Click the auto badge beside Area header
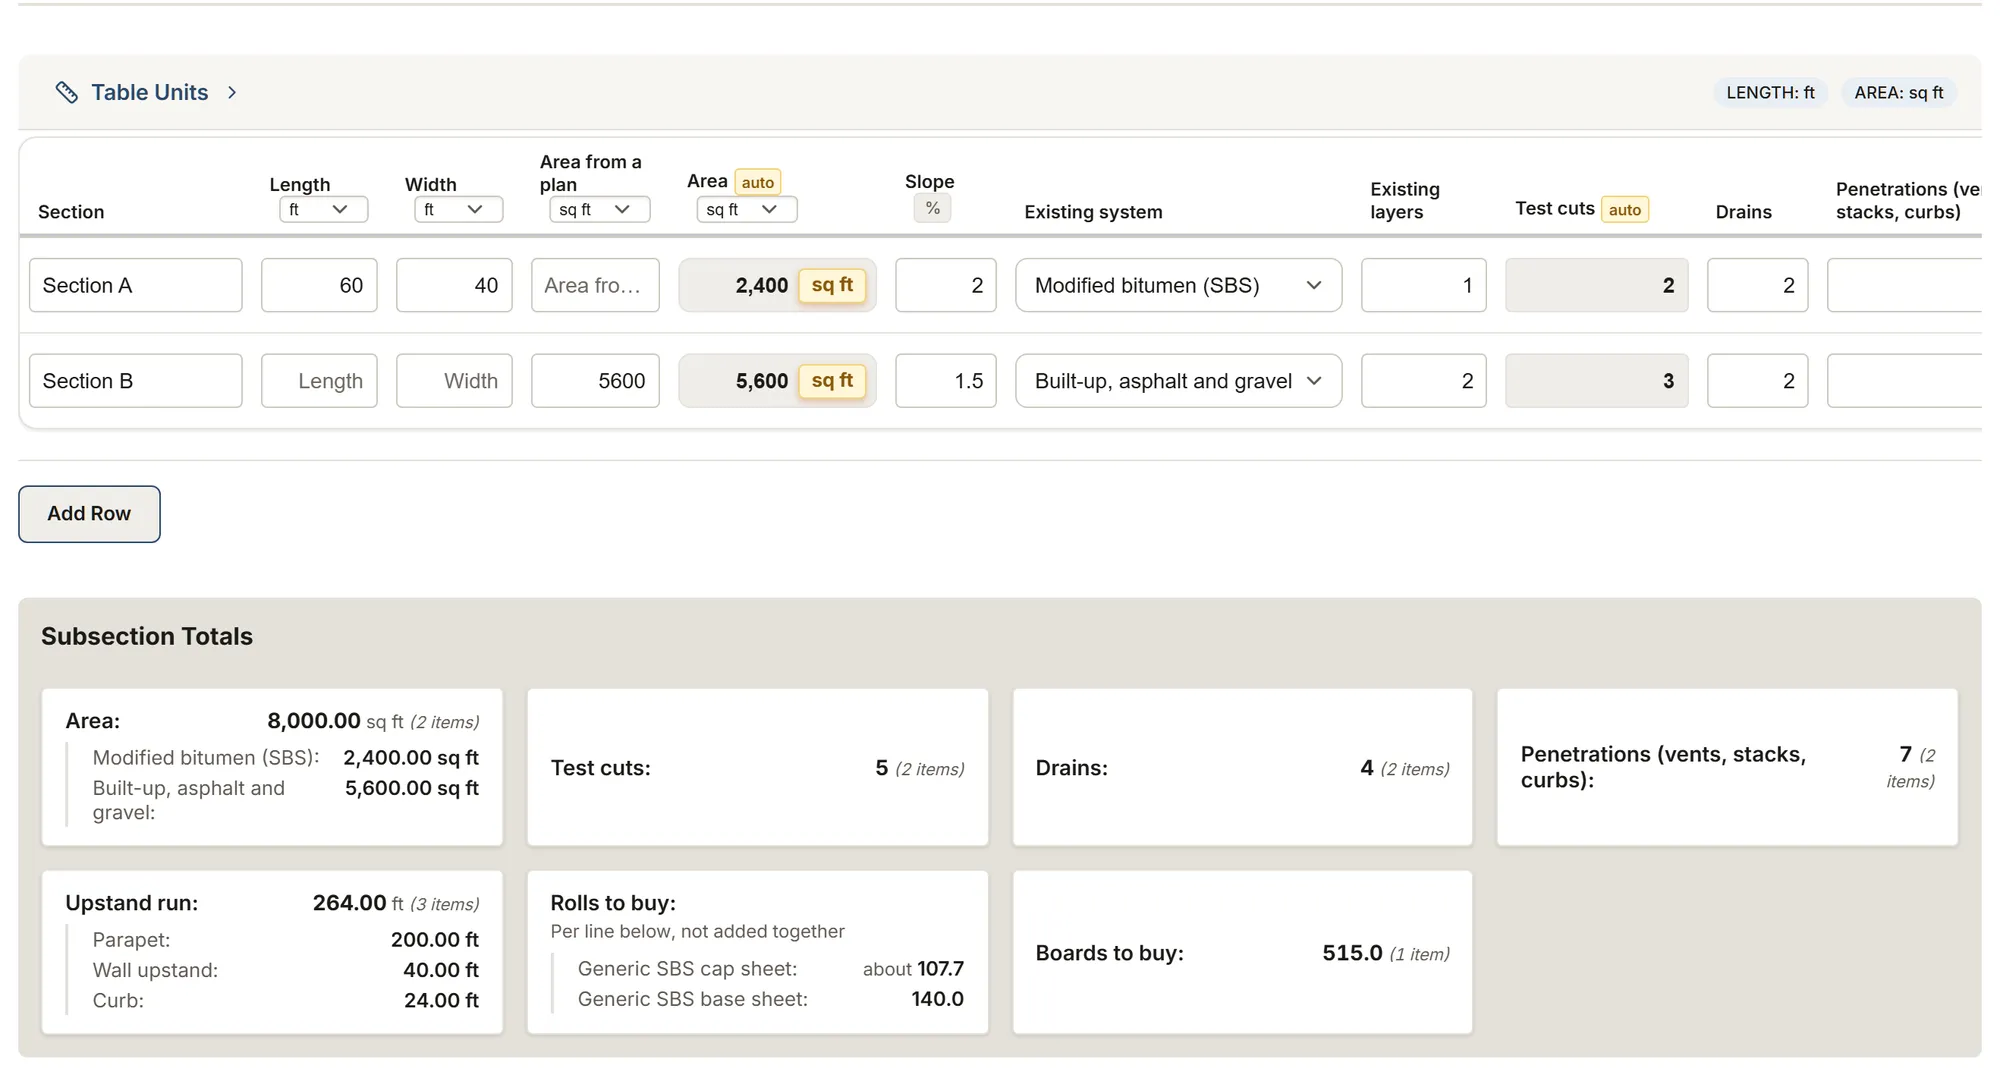2000x1074 pixels. [x=757, y=182]
